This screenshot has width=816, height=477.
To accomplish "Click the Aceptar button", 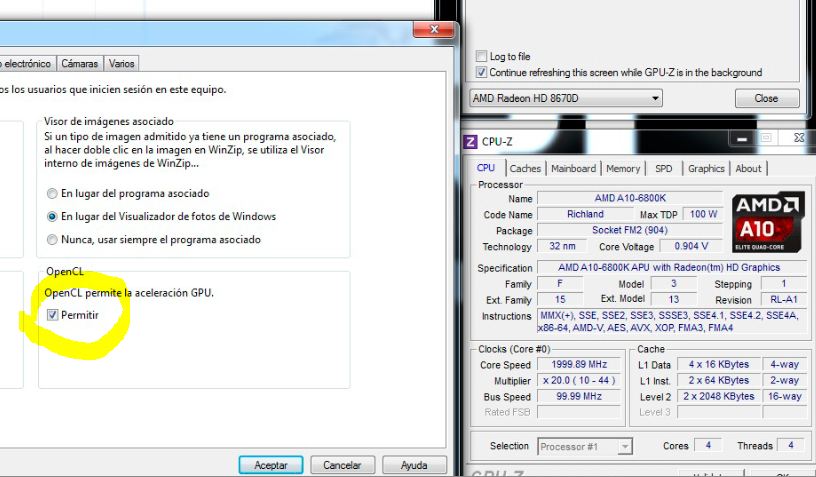I will point(271,465).
